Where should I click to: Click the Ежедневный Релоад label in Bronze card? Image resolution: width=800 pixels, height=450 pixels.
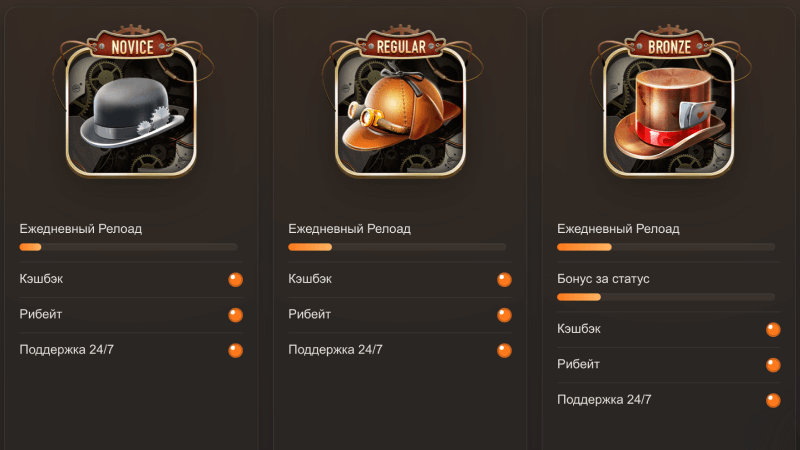click(618, 229)
